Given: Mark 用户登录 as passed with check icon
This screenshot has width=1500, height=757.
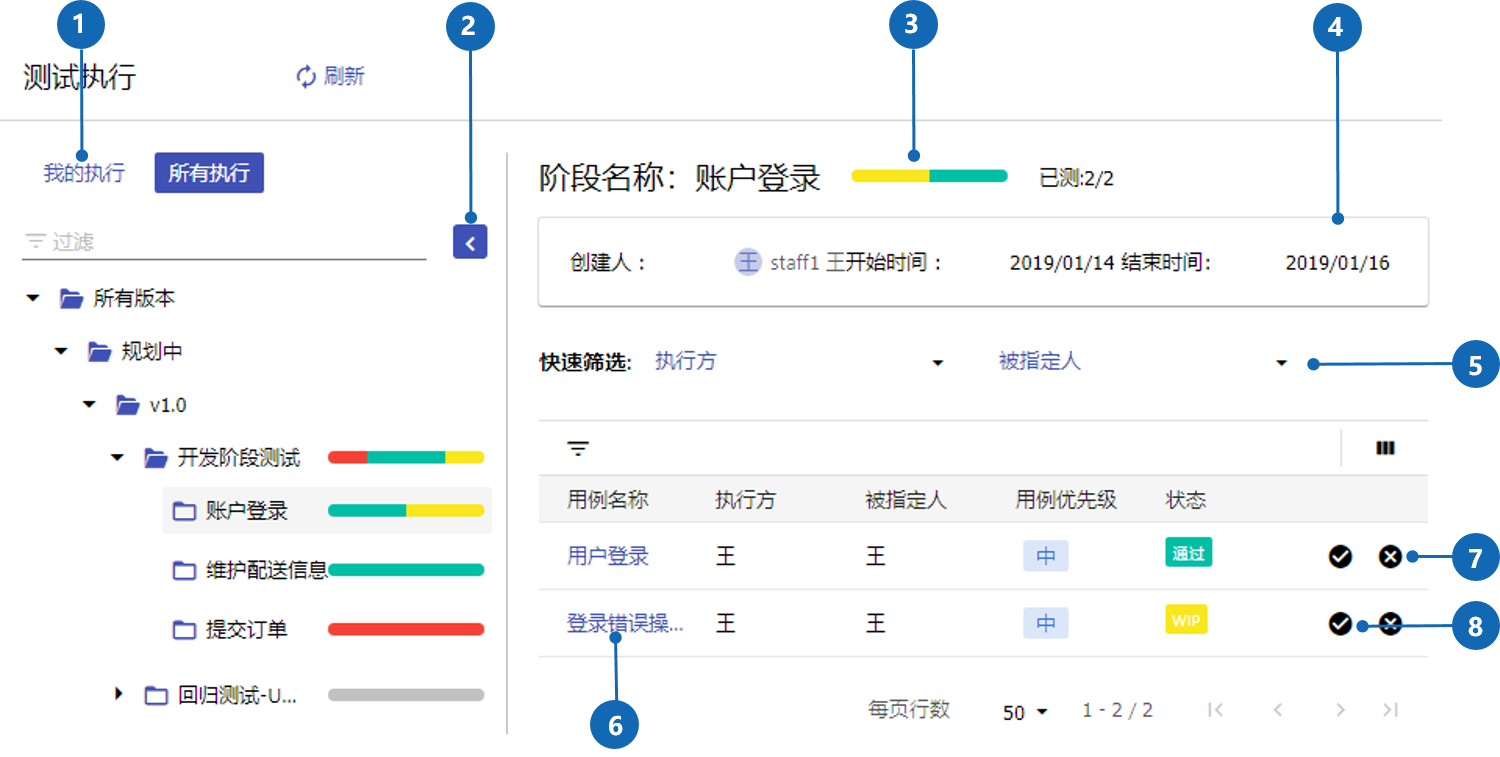Looking at the screenshot, I should click(x=1340, y=557).
